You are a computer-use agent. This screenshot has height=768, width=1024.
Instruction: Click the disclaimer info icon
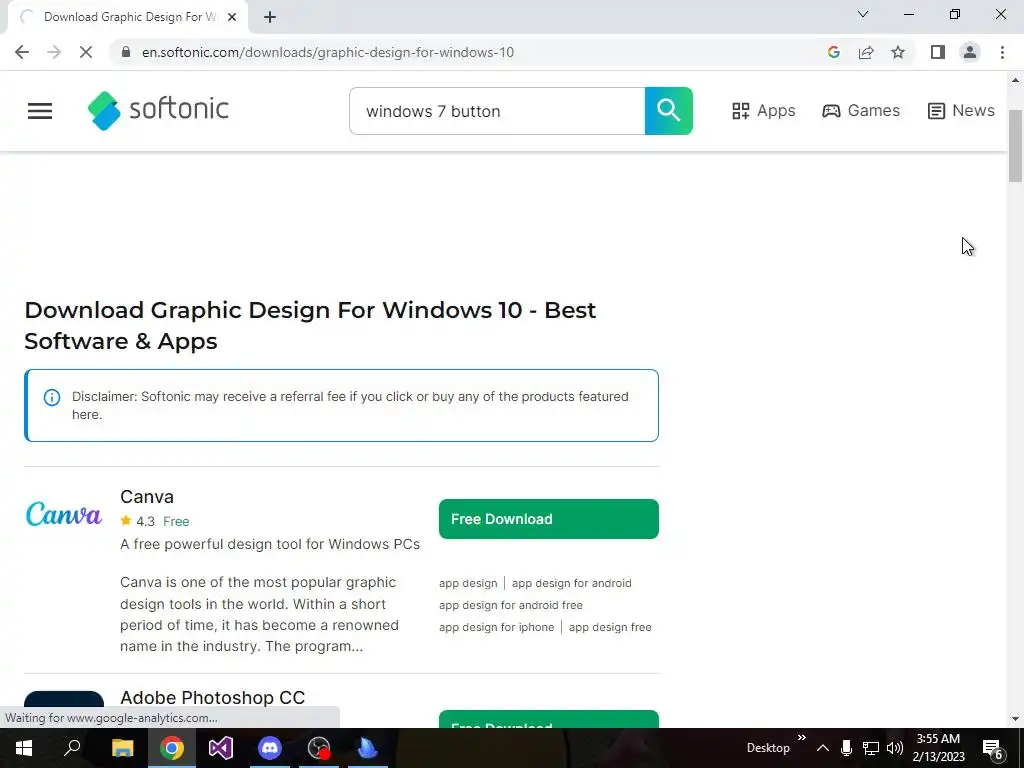click(52, 397)
